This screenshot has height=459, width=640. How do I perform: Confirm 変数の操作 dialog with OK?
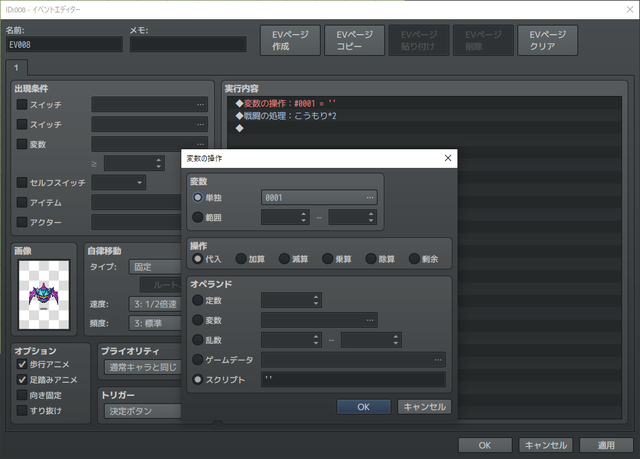coord(363,407)
